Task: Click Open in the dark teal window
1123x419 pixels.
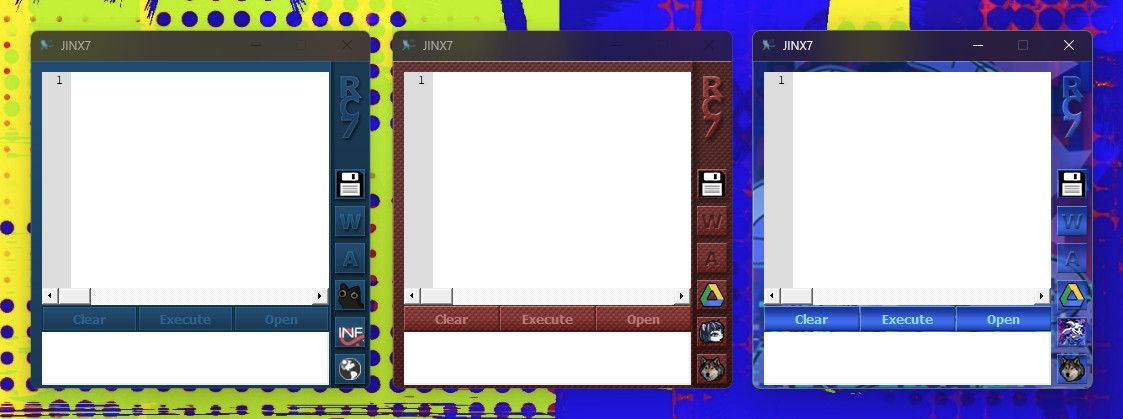Action: 281,319
